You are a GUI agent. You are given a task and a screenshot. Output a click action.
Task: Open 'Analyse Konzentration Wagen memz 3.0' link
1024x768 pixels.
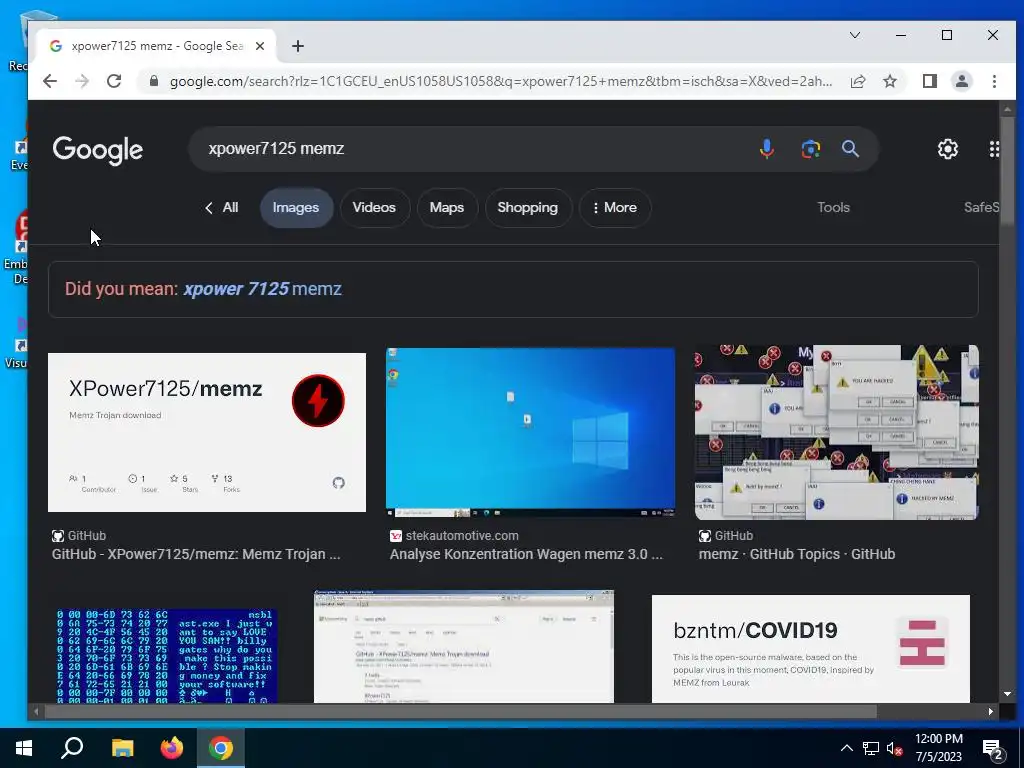click(526, 554)
